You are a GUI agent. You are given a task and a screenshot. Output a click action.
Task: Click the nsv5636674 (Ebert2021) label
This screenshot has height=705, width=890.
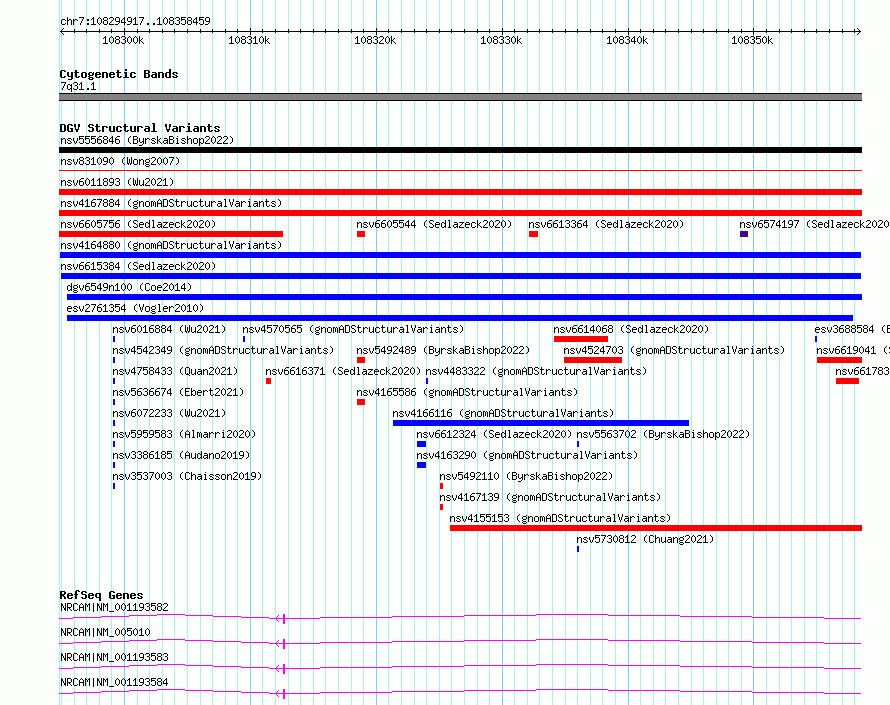tap(178, 392)
